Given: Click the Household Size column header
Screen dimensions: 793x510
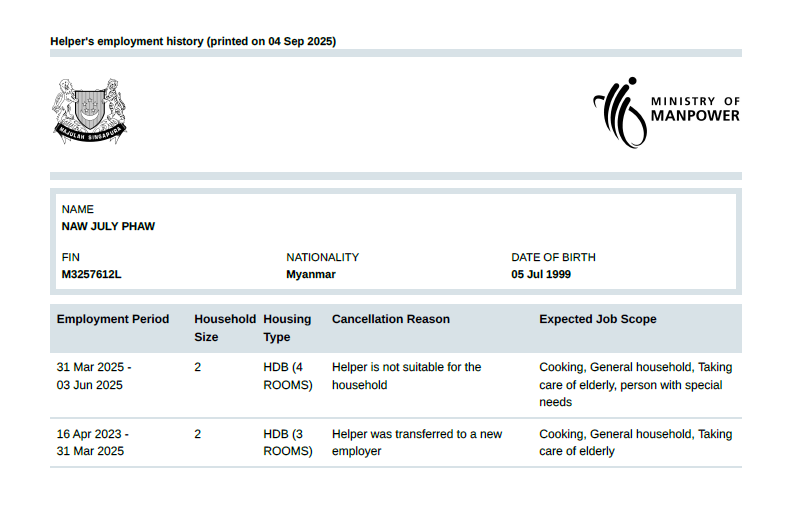Looking at the screenshot, I should (x=224, y=328).
